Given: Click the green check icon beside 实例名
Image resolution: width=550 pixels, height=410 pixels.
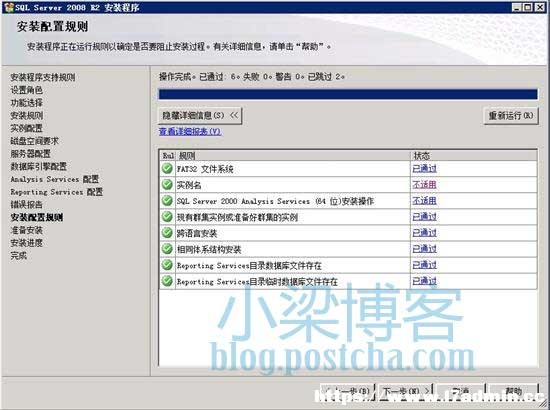Looking at the screenshot, I should (167, 184).
